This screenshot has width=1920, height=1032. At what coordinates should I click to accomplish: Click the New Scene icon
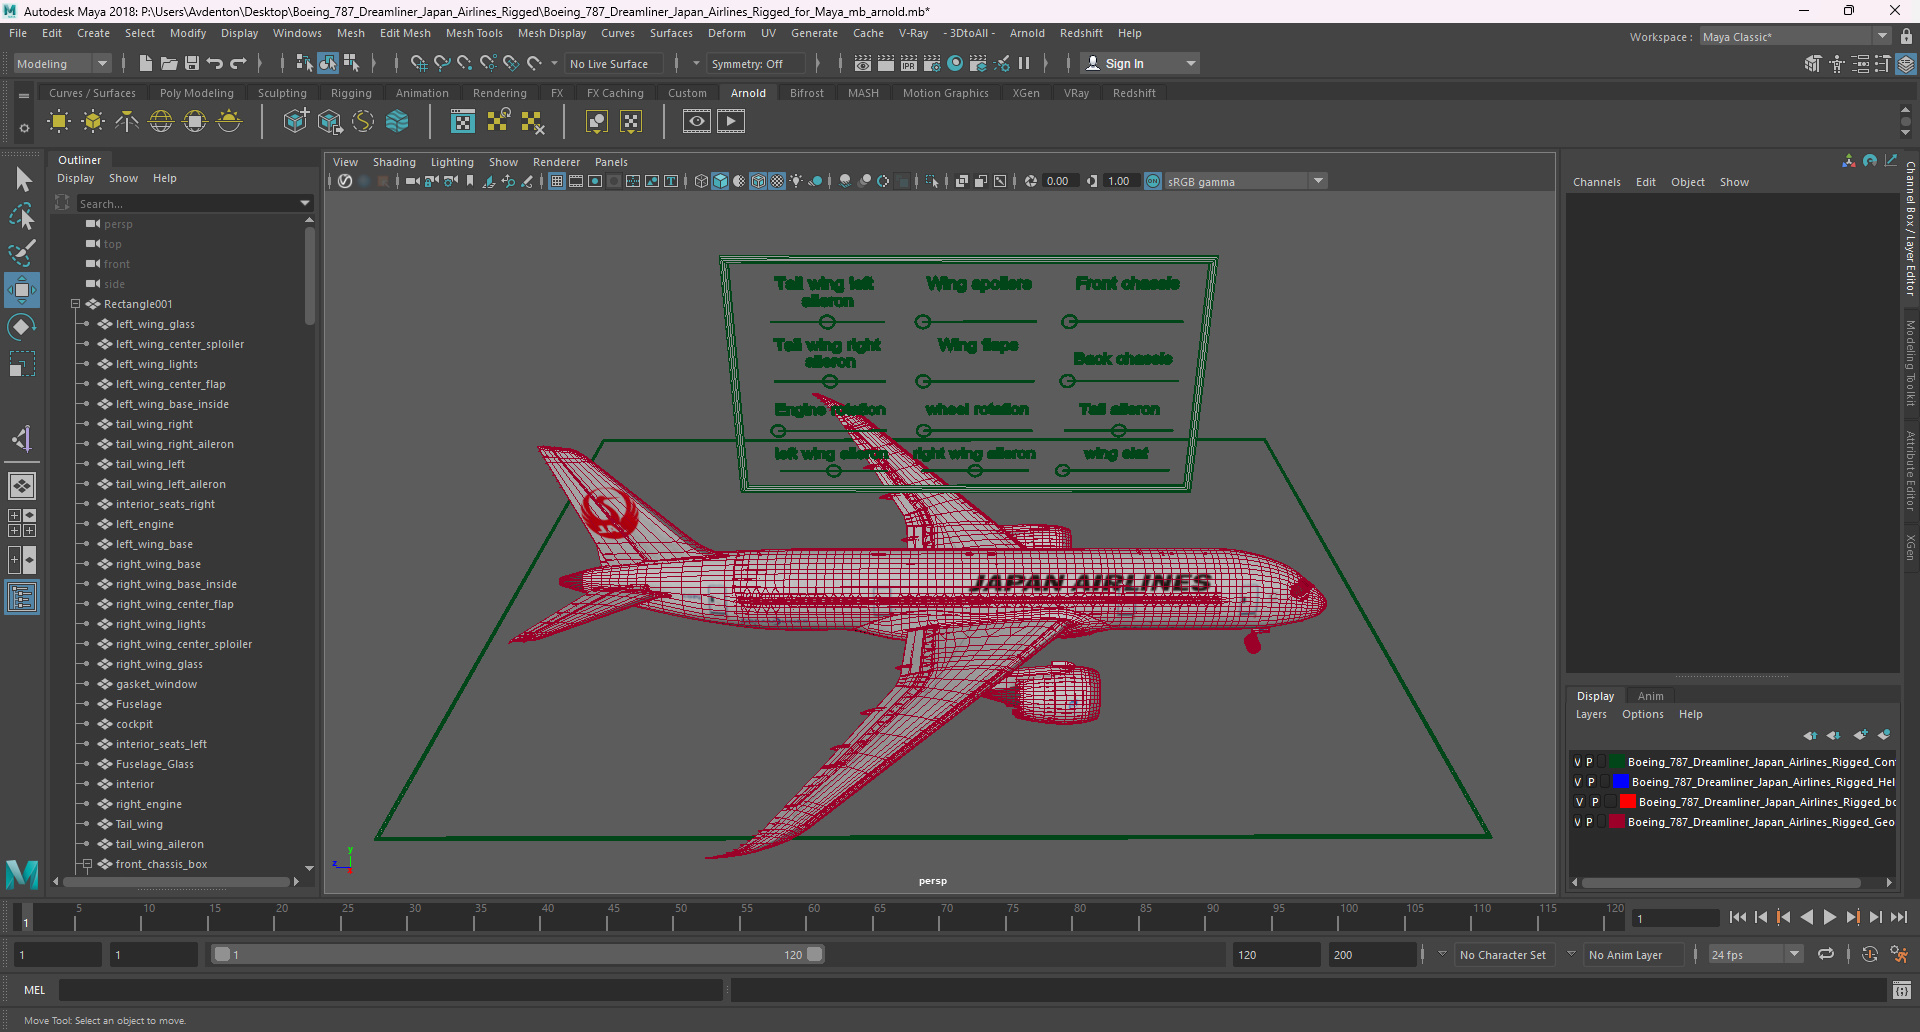click(x=146, y=63)
